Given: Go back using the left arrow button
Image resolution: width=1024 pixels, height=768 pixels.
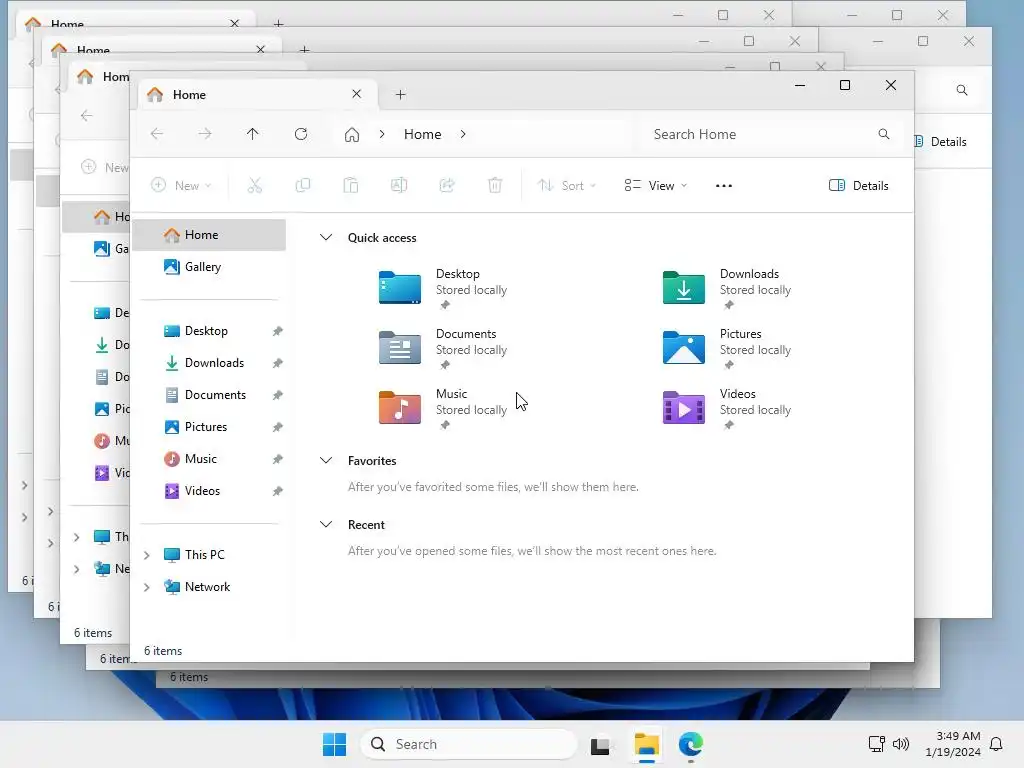Looking at the screenshot, I should point(157,134).
